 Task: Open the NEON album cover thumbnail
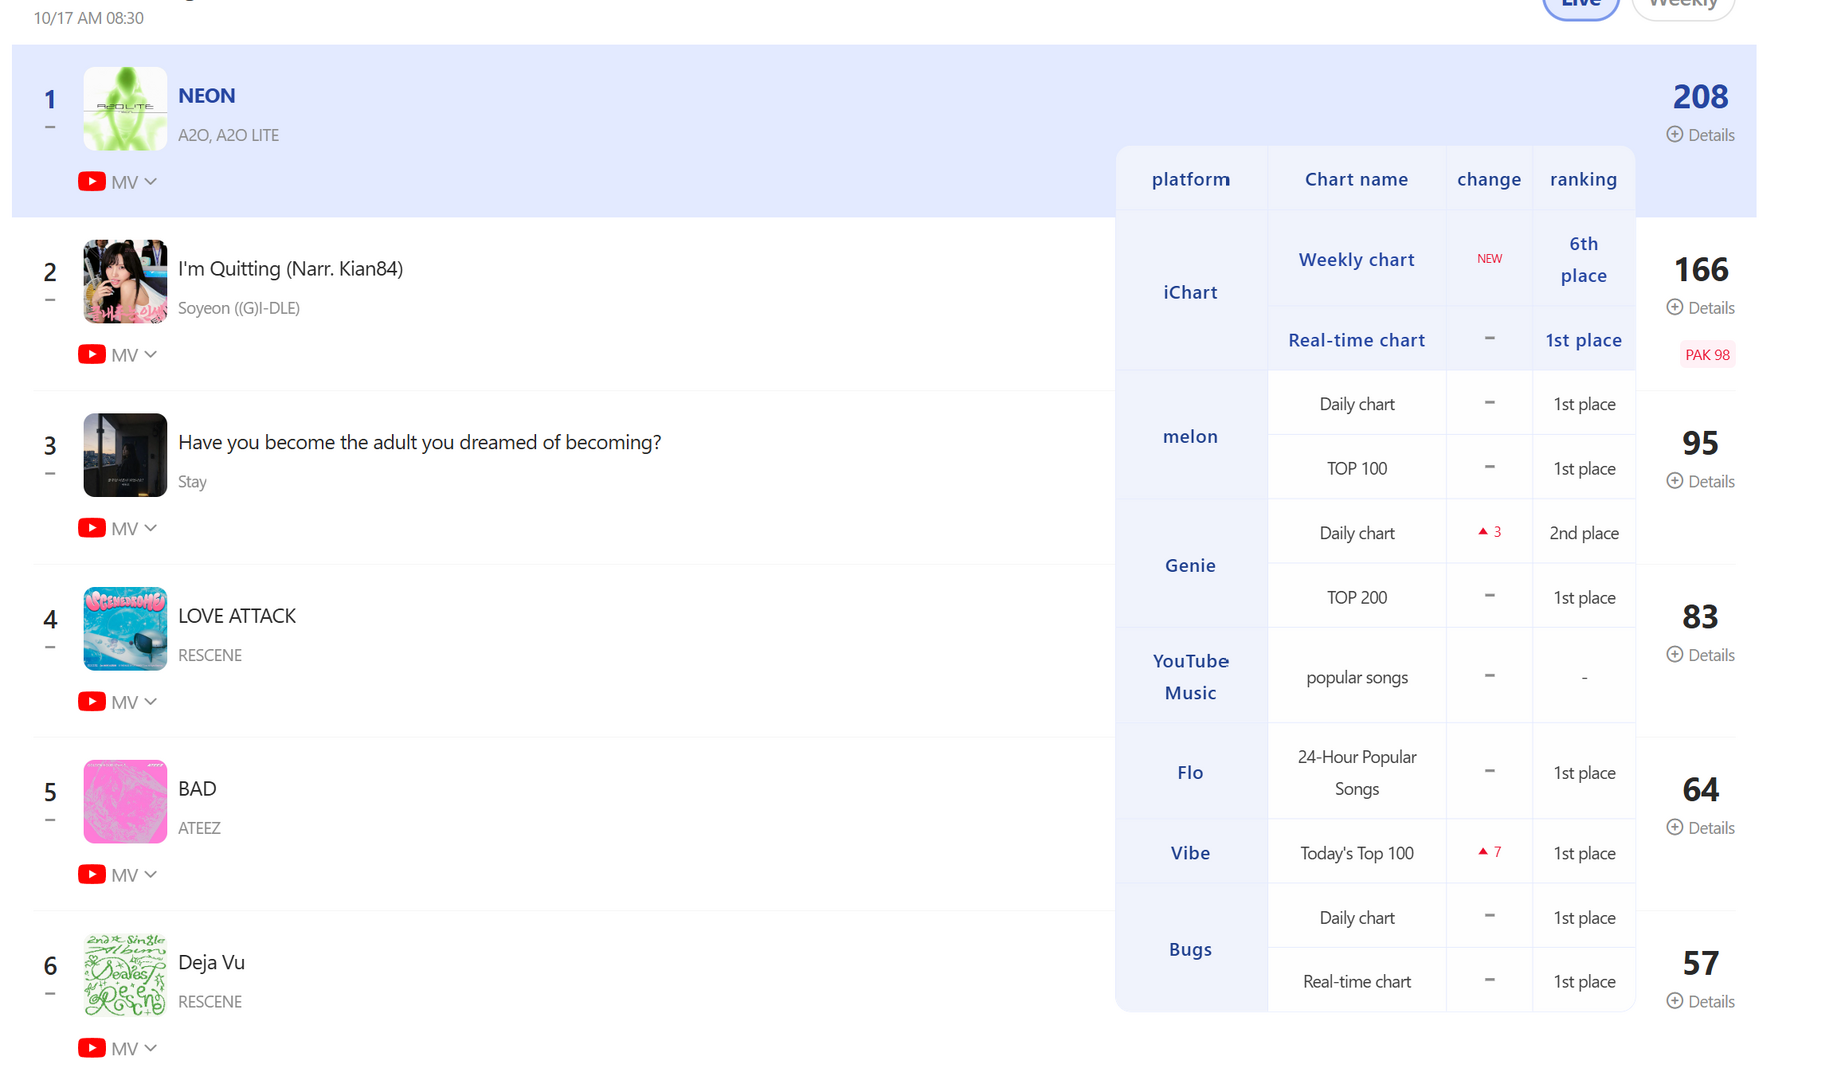(x=125, y=109)
